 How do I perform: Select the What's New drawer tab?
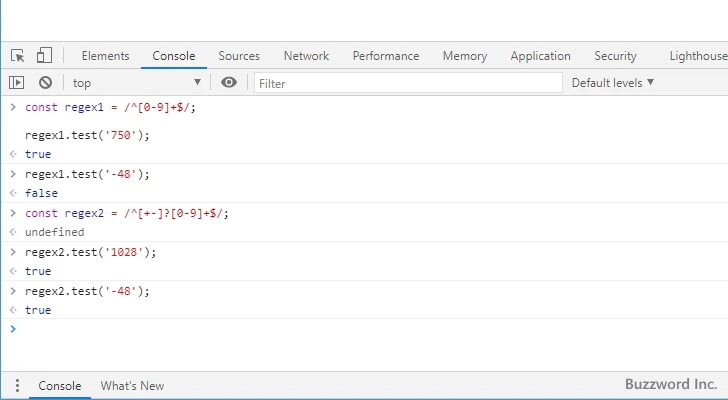(x=132, y=386)
